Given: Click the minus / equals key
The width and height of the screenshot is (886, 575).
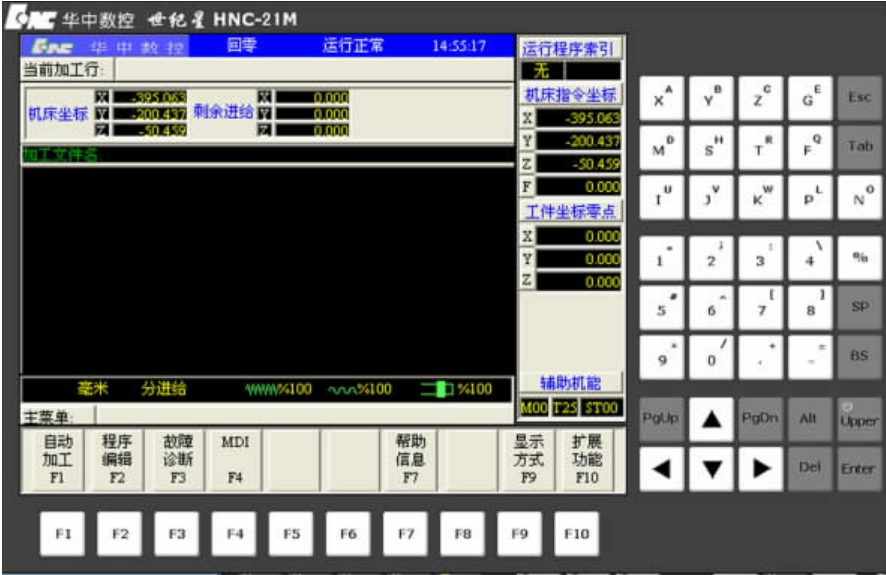Looking at the screenshot, I should 810,358.
